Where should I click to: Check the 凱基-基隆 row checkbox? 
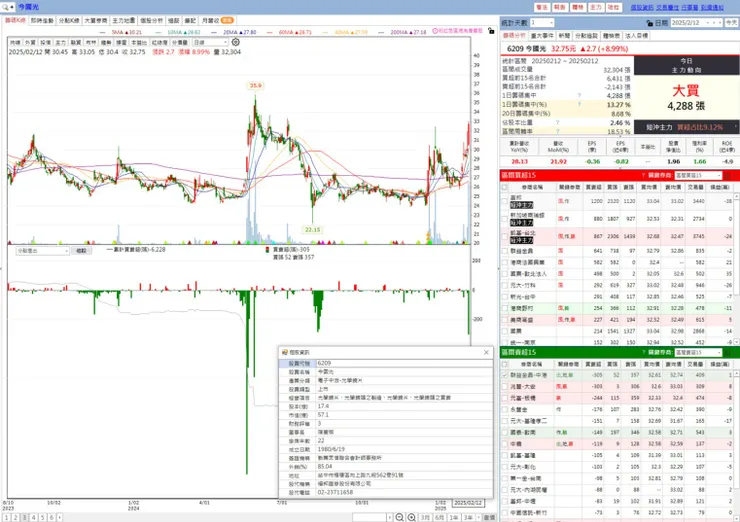(505, 455)
